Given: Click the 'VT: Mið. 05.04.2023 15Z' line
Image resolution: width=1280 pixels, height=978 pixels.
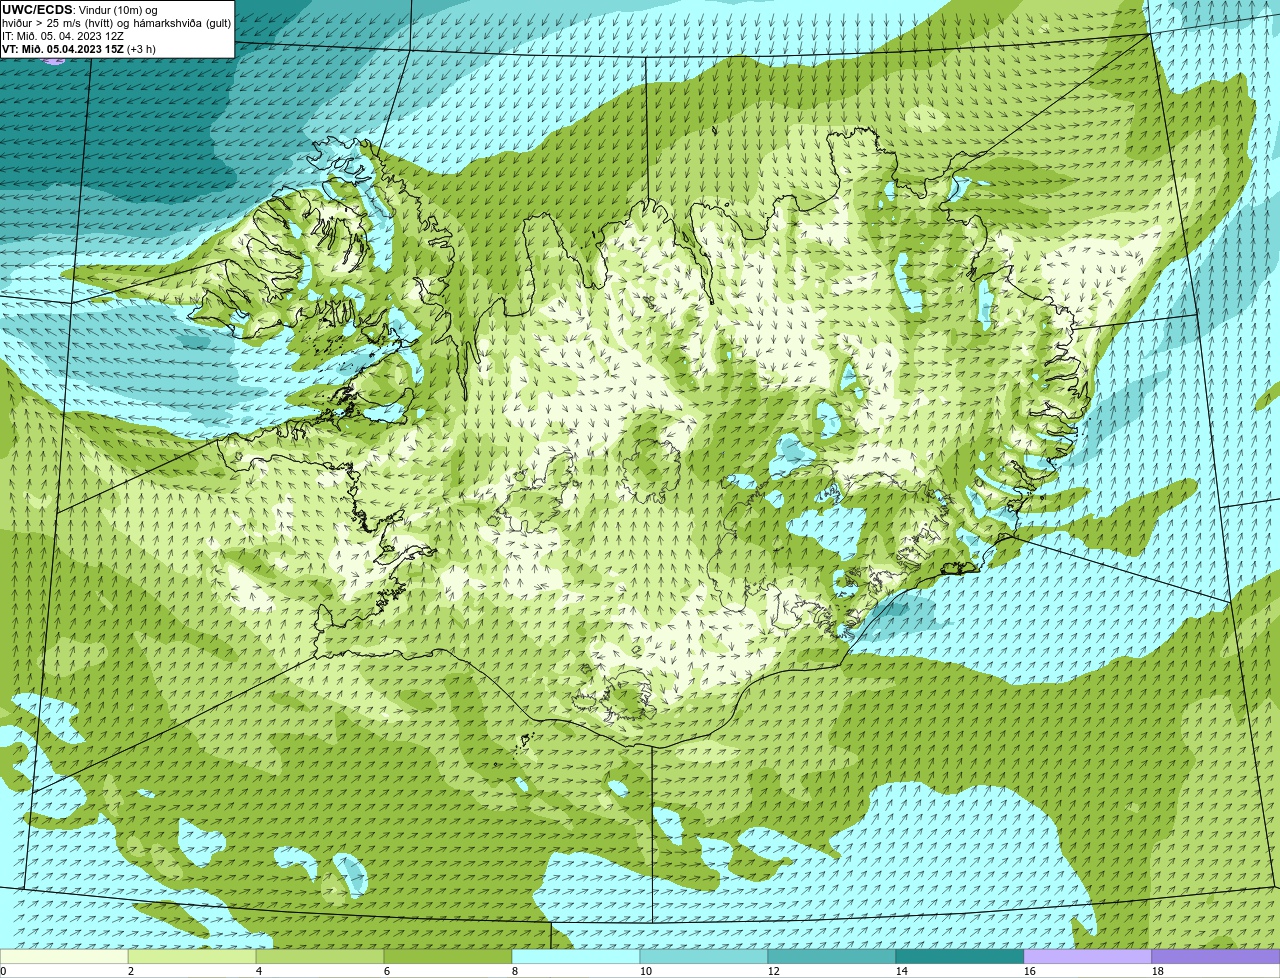Looking at the screenshot, I should [x=62, y=49].
